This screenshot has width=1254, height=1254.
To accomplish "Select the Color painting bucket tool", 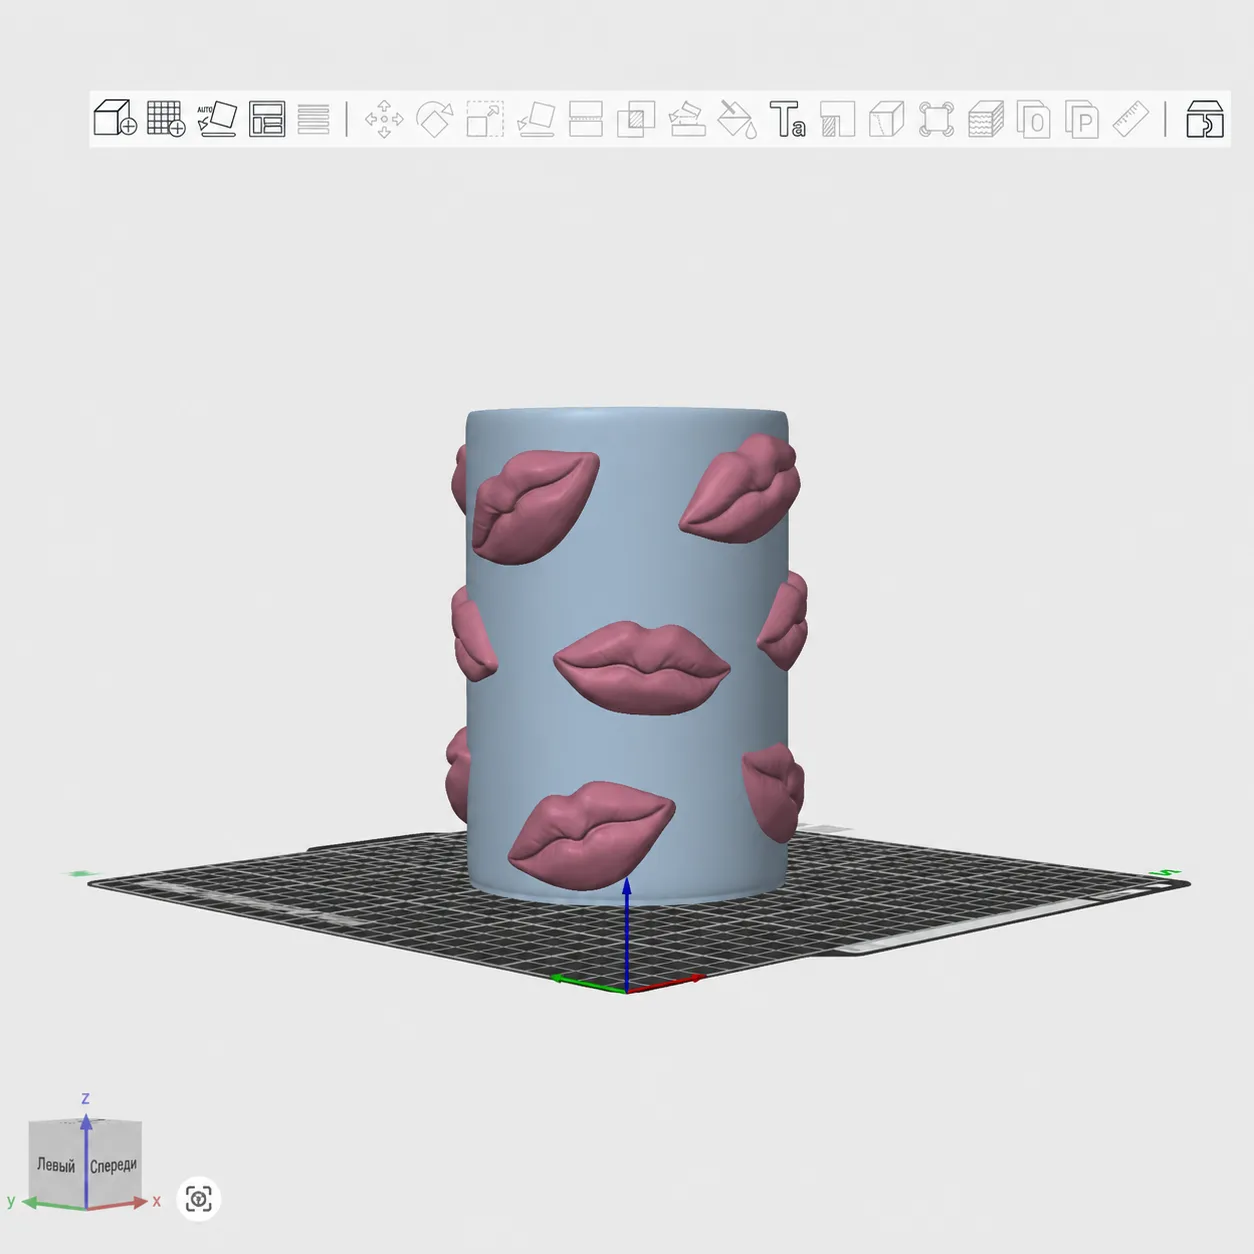I will coord(737,119).
